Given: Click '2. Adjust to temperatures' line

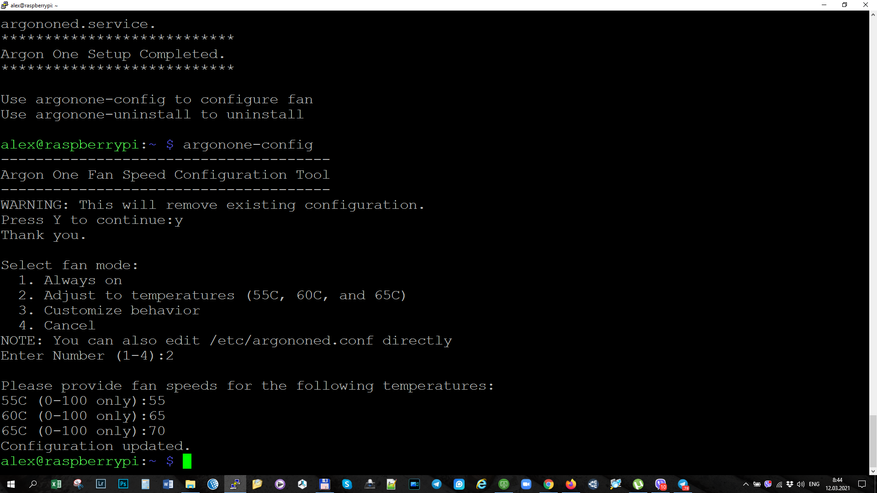Looking at the screenshot, I should tap(212, 295).
